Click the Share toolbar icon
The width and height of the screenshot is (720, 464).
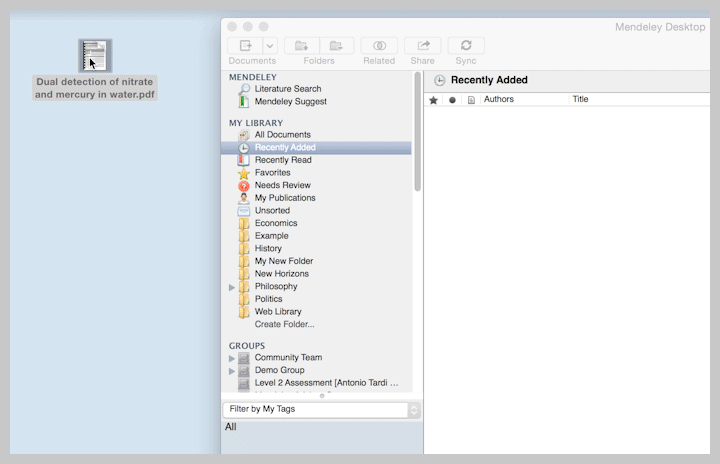pos(422,45)
